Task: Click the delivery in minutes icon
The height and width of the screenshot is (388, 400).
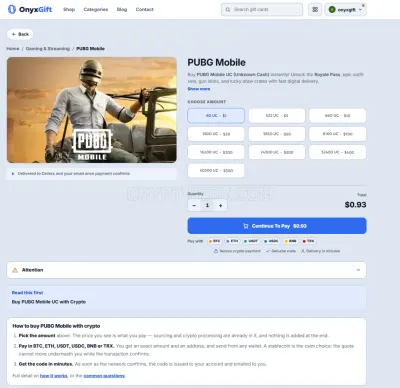Action: [303, 251]
